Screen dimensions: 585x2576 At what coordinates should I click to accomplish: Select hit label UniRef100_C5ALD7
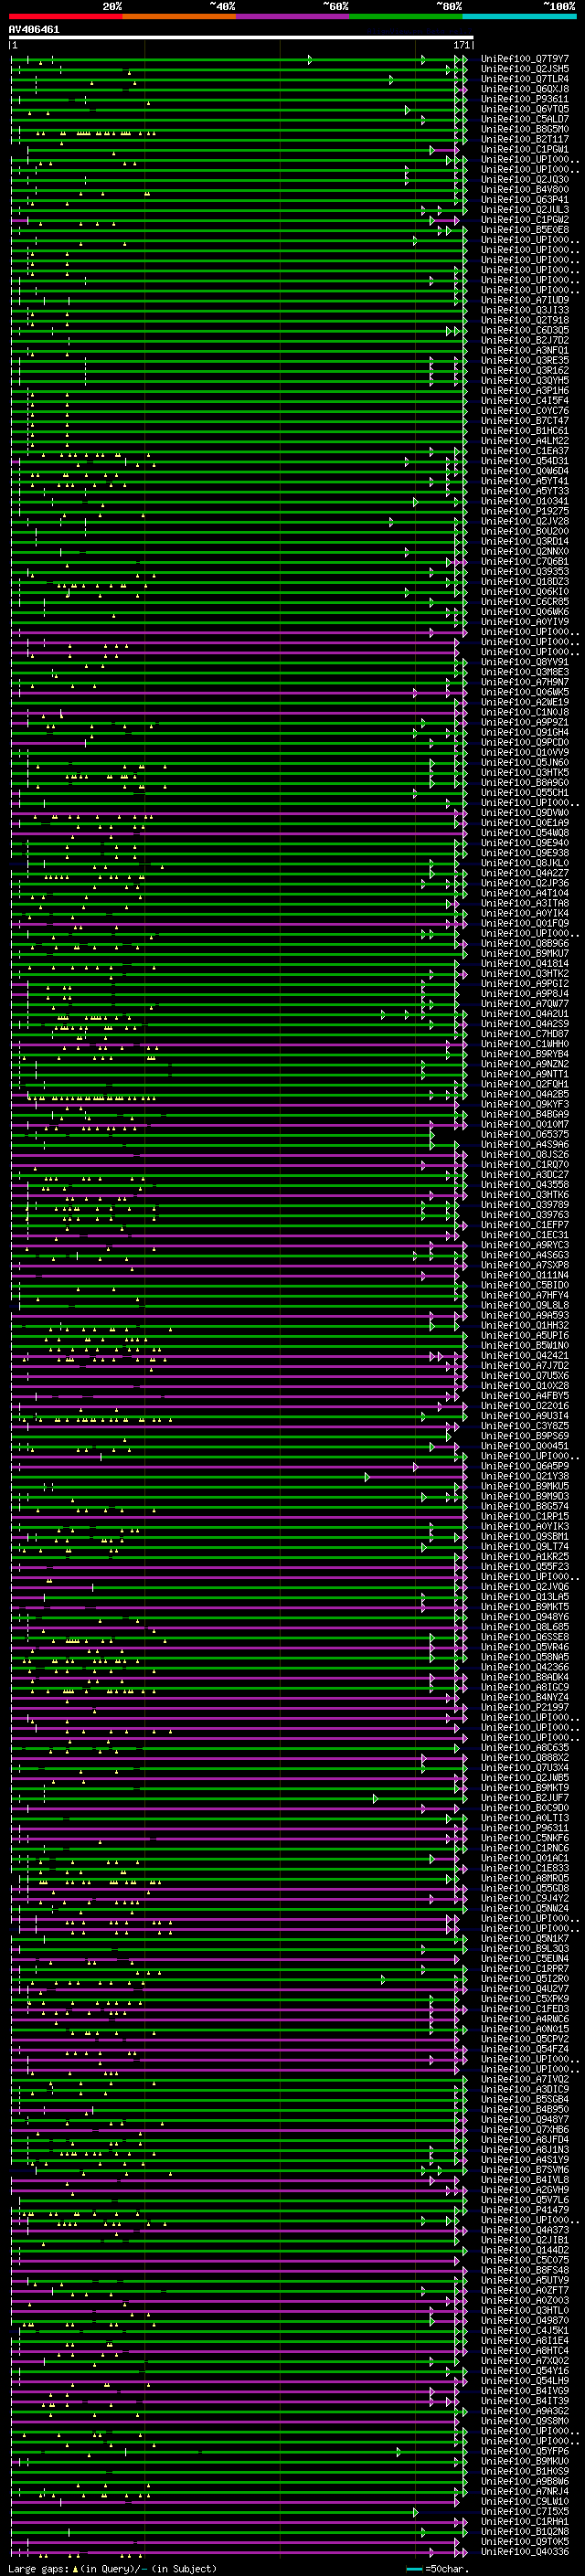[525, 119]
